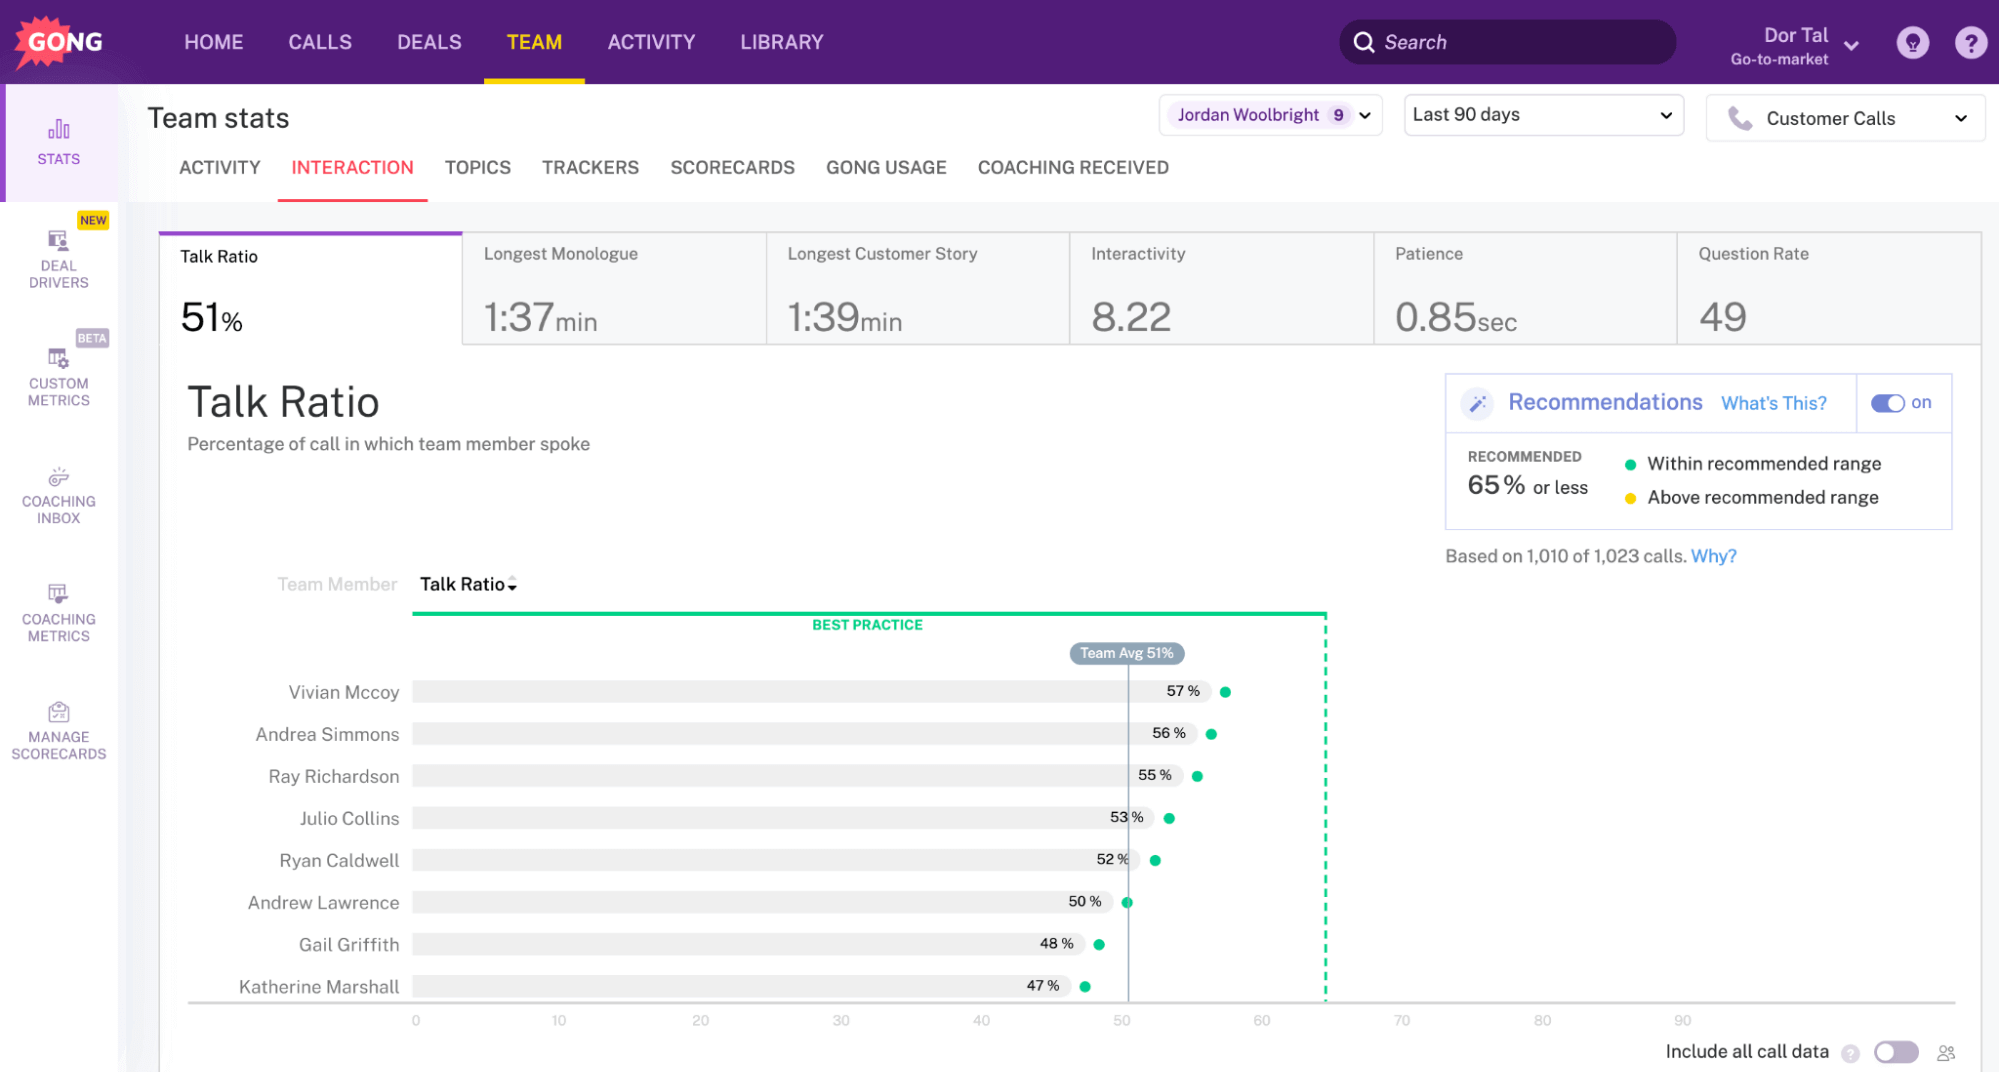The width and height of the screenshot is (1999, 1072).
Task: Click the Gong logo
Action: [x=60, y=42]
